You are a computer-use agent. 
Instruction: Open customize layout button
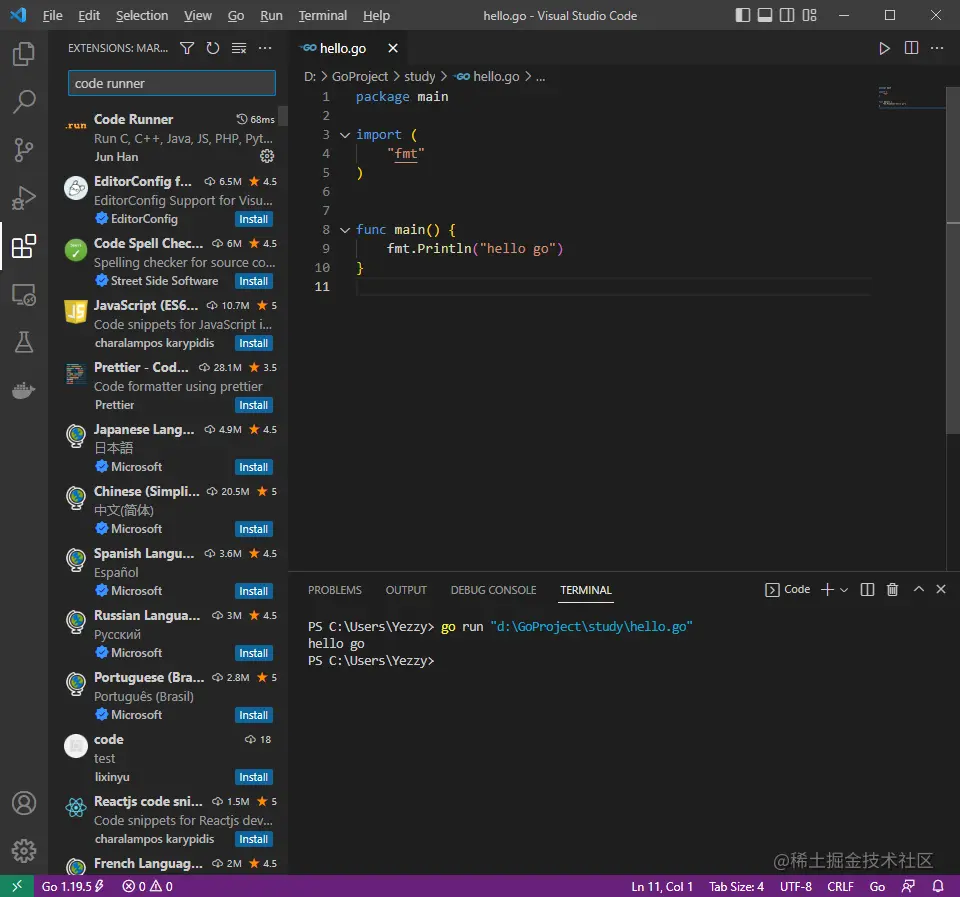(x=809, y=15)
